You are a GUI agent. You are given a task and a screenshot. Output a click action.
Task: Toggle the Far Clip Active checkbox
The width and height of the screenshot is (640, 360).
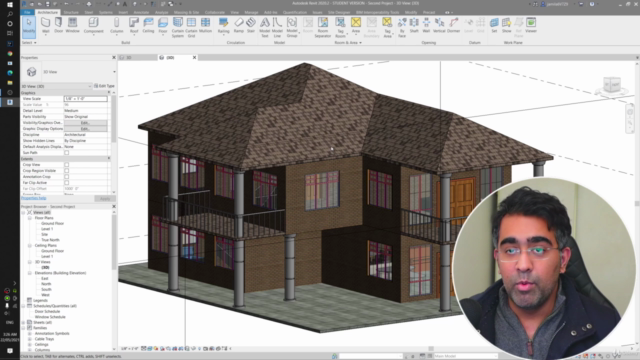point(67,183)
